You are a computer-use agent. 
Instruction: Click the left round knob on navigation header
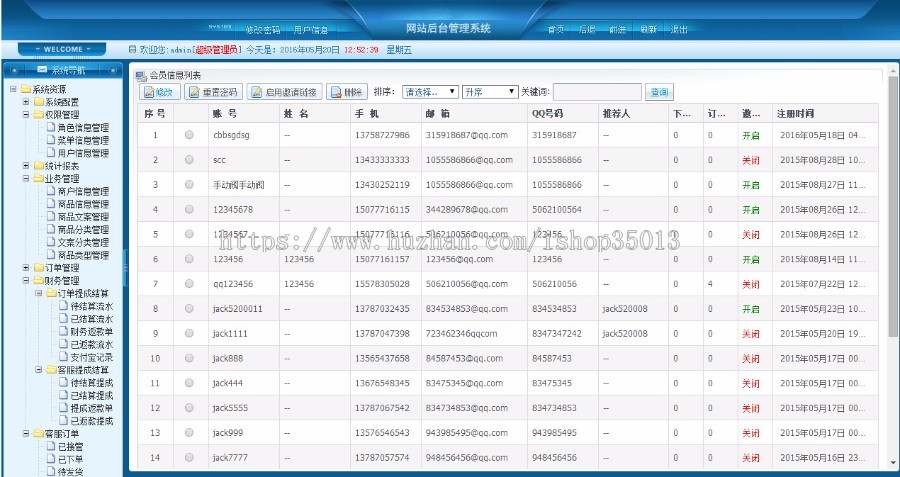(14, 70)
